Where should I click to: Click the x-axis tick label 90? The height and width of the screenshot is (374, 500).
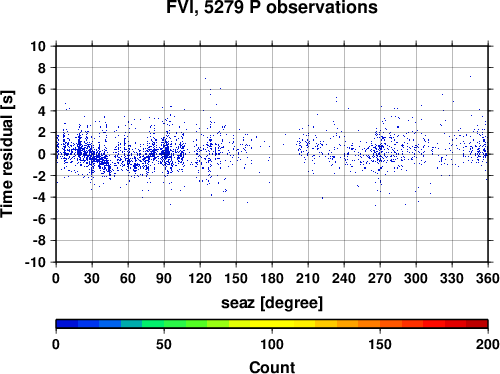pos(164,278)
